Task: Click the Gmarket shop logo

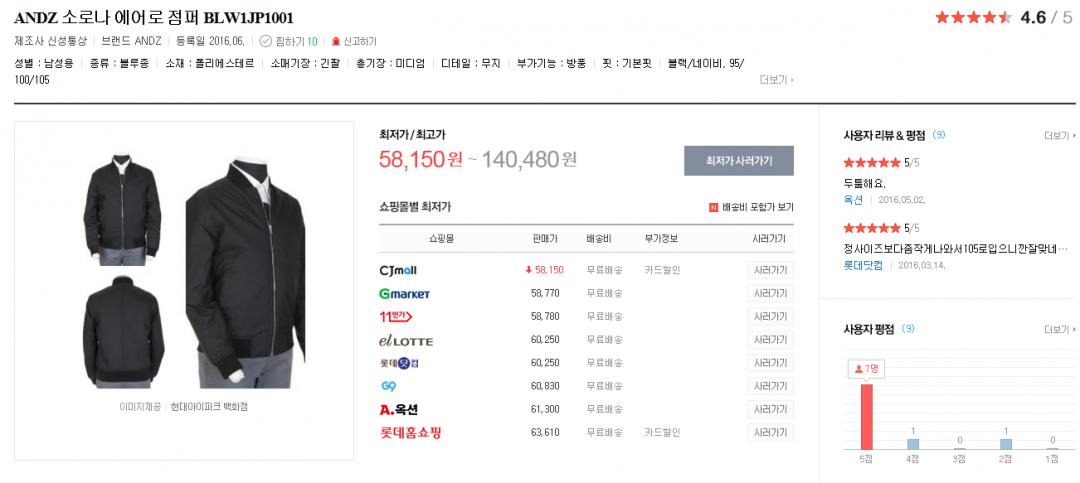Action: tap(404, 293)
